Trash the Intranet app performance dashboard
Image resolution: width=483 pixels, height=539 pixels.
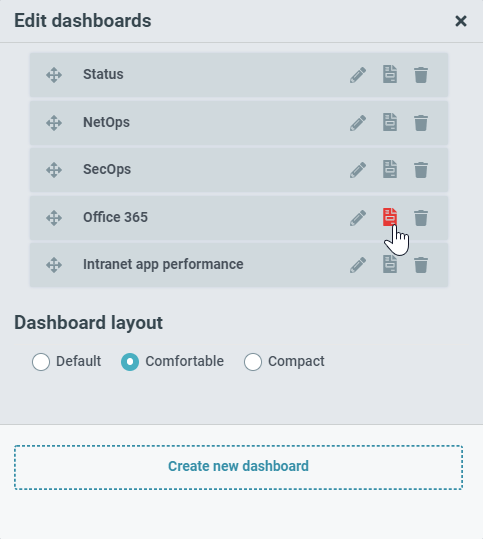point(421,265)
